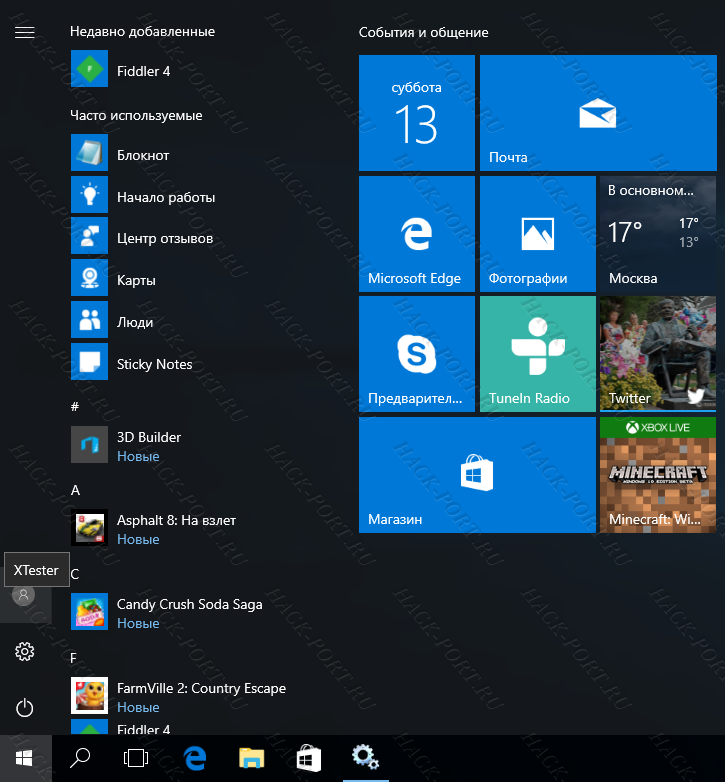The width and height of the screenshot is (725, 782).
Task: Open the Minecraft Xbox Live tile
Action: pos(658,475)
